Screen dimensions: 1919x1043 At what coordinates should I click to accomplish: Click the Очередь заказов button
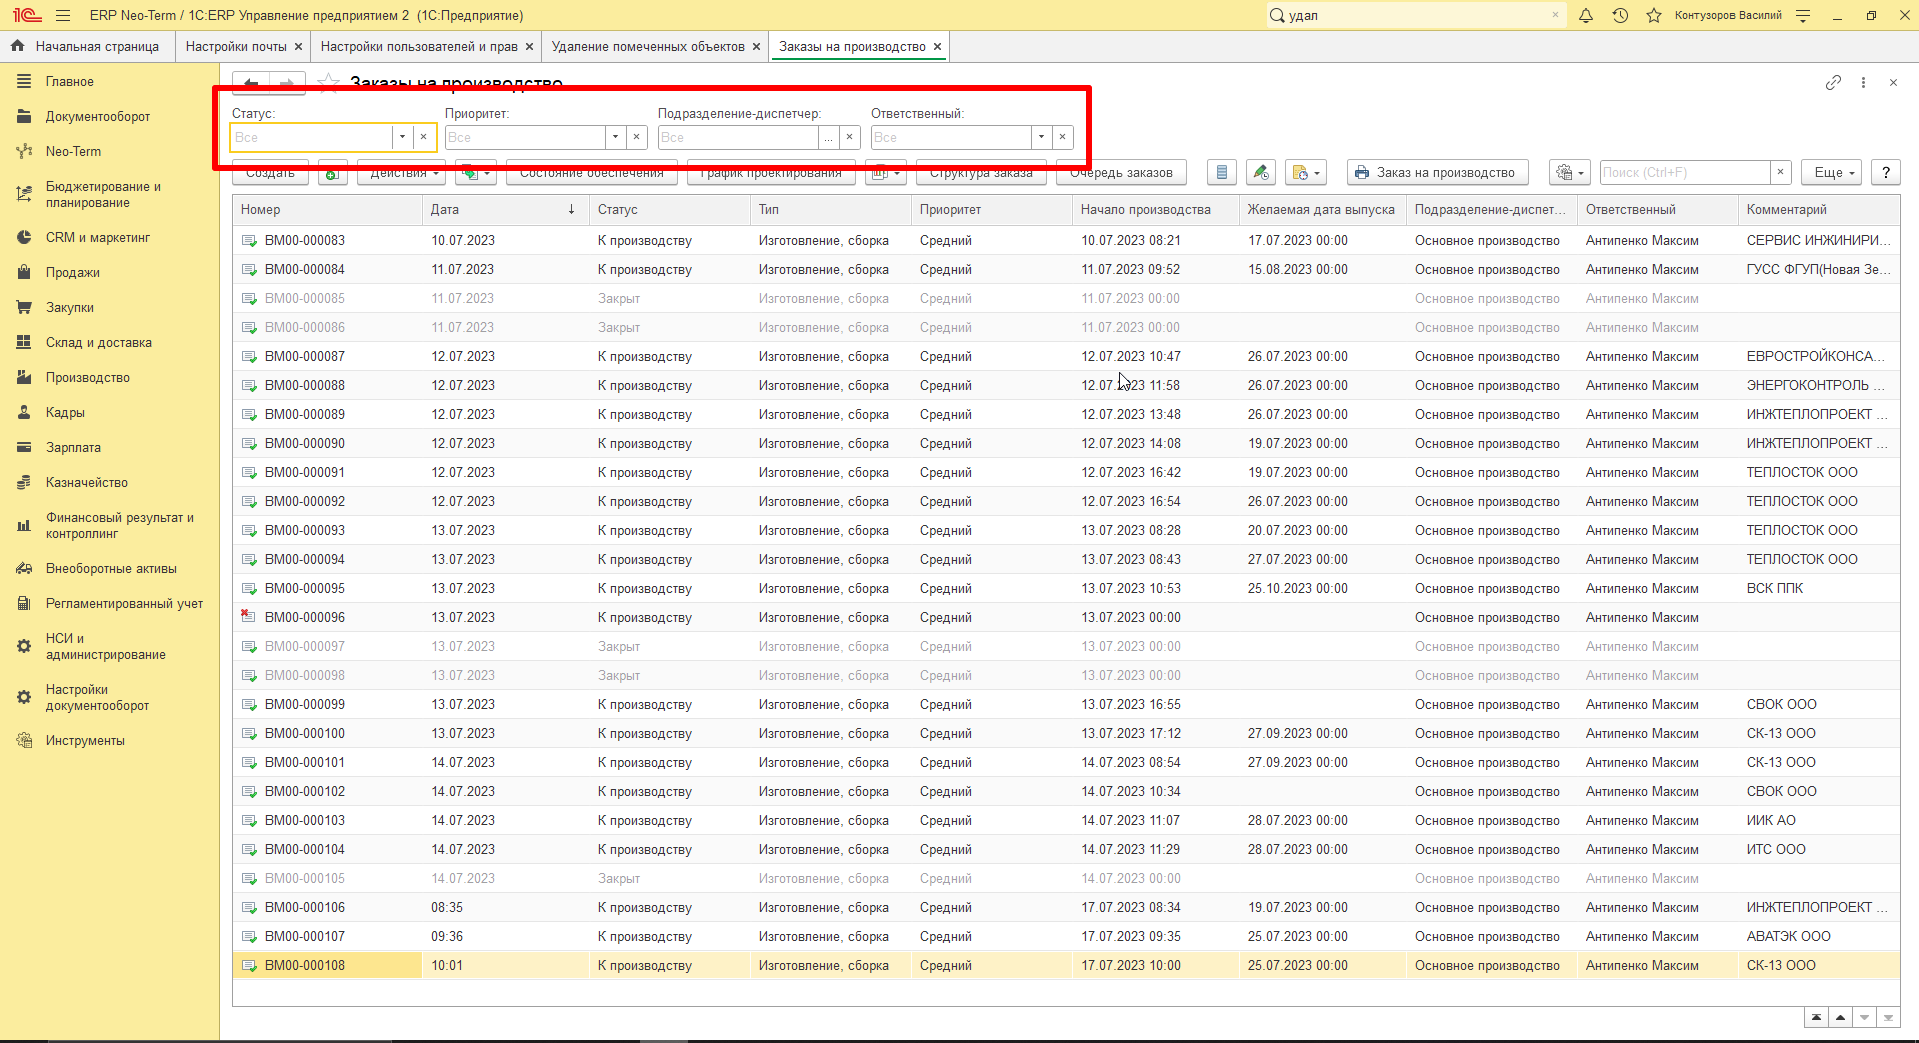coord(1121,173)
